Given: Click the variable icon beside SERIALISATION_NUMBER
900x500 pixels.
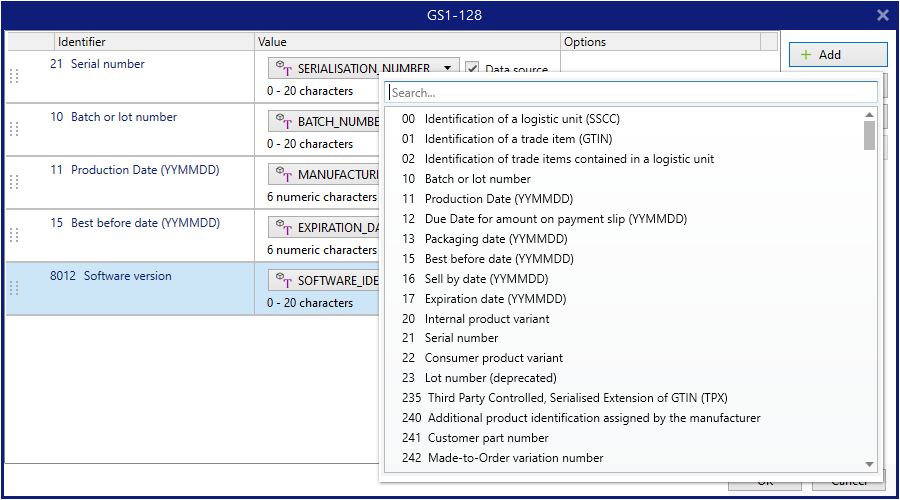Looking at the screenshot, I should tap(284, 68).
